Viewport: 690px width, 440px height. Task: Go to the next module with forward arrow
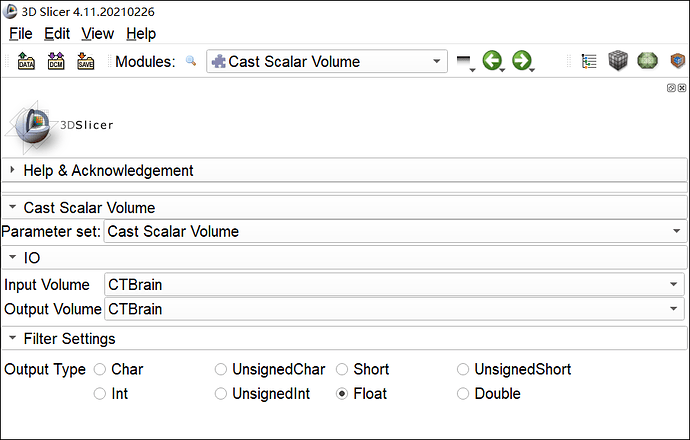pyautogui.click(x=522, y=62)
